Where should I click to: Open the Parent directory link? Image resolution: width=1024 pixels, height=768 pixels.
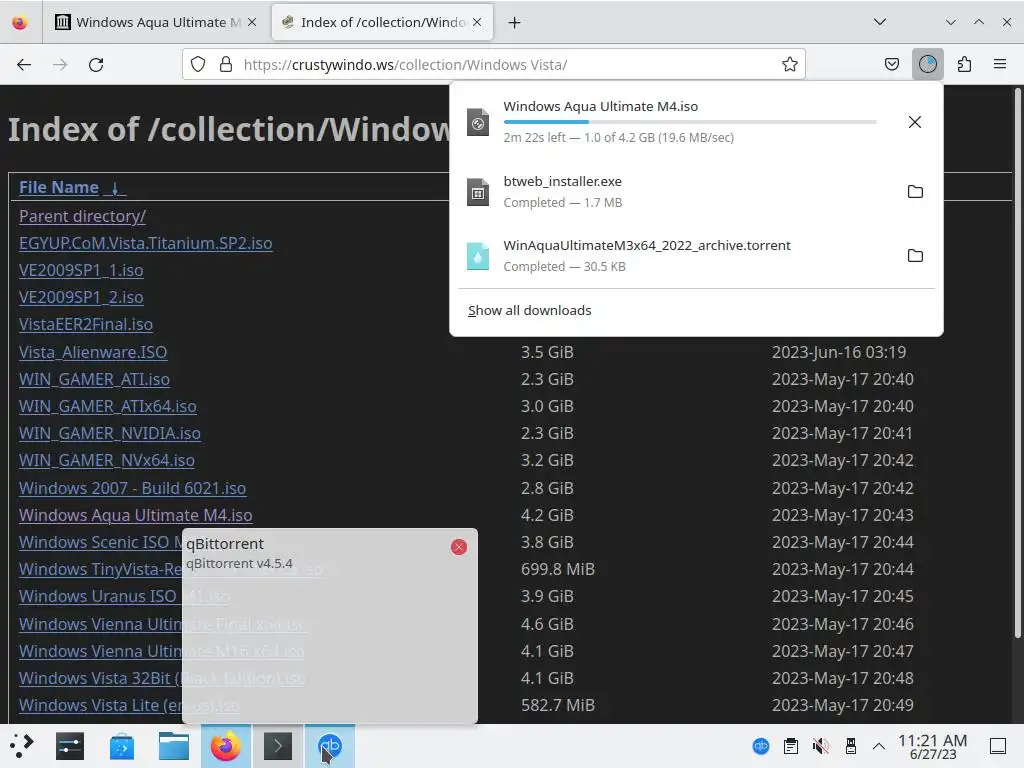tap(82, 216)
